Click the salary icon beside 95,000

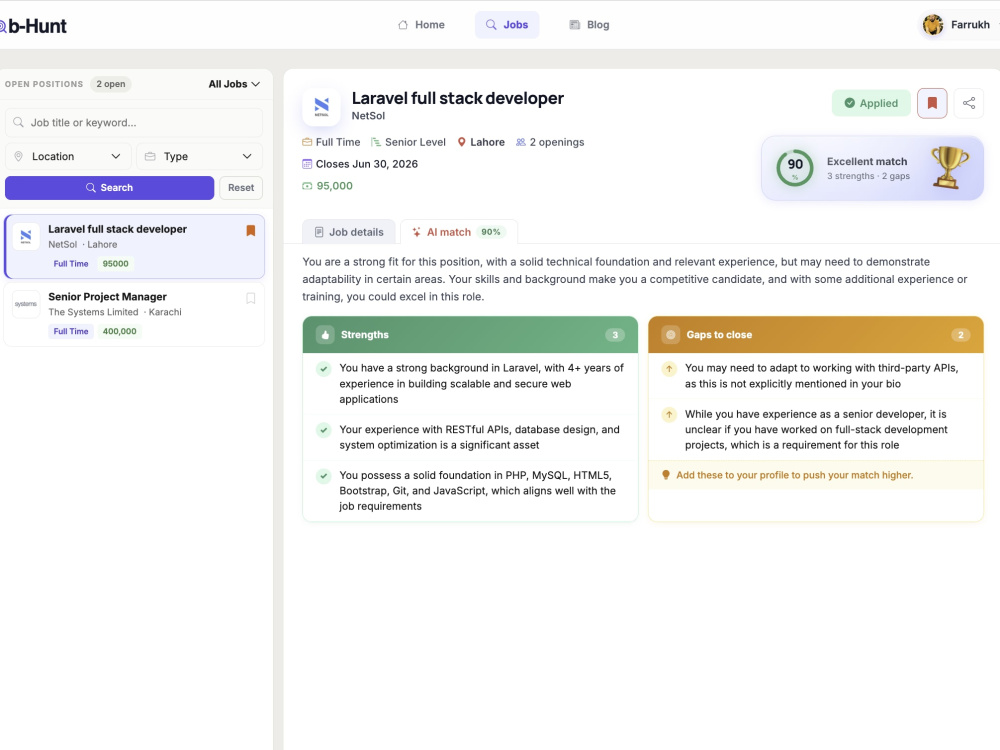tap(307, 186)
